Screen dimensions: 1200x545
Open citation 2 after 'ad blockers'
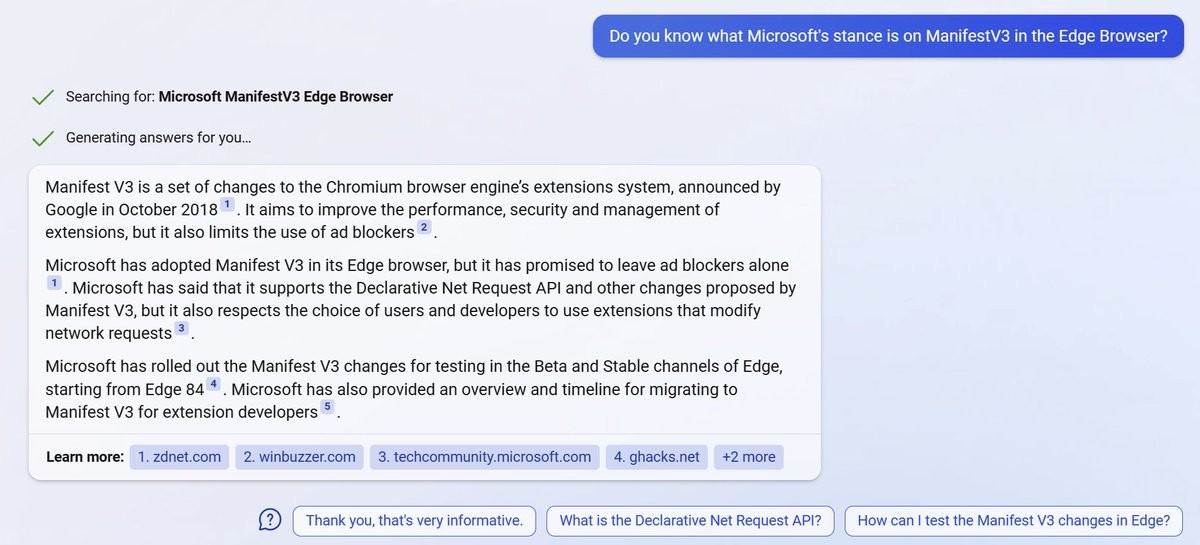[x=424, y=228]
